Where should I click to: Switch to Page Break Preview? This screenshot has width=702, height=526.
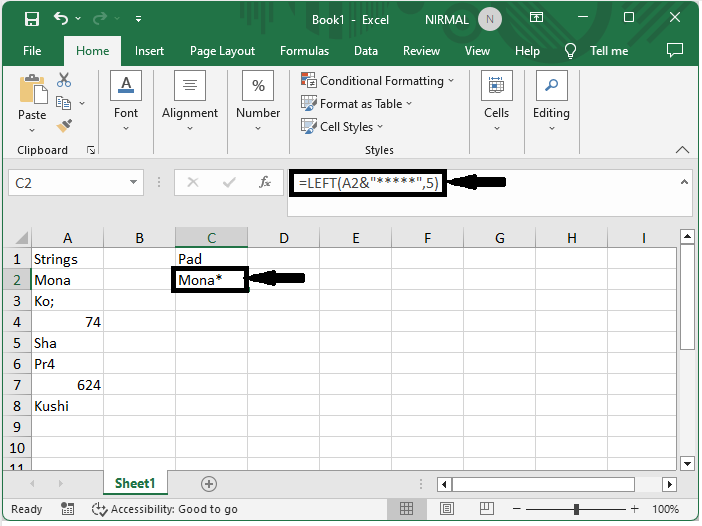487,509
